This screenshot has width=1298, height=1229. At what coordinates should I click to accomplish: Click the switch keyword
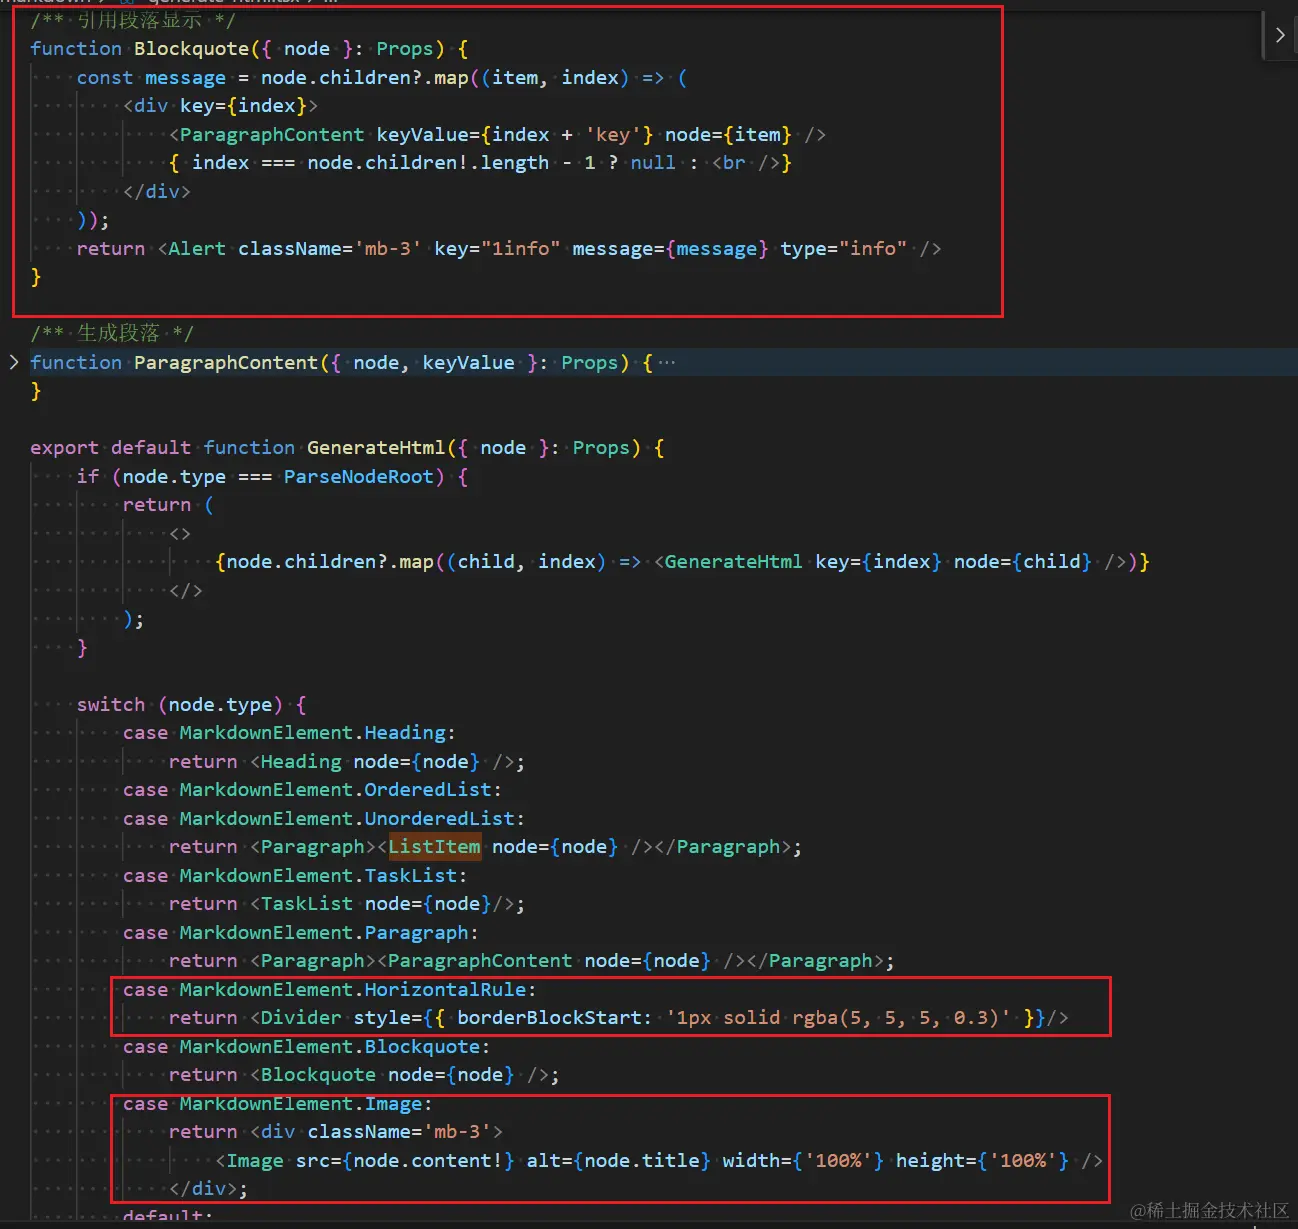(x=111, y=705)
